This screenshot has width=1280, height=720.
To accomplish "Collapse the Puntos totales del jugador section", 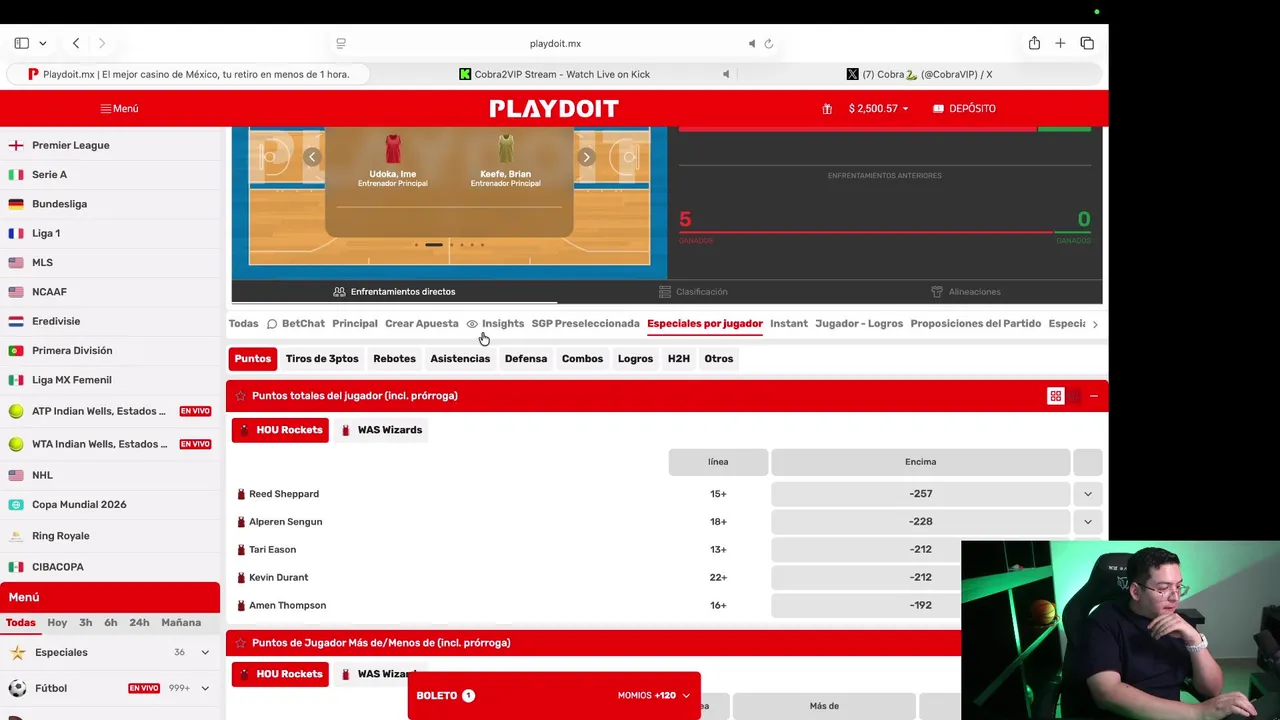I will pos(1093,396).
